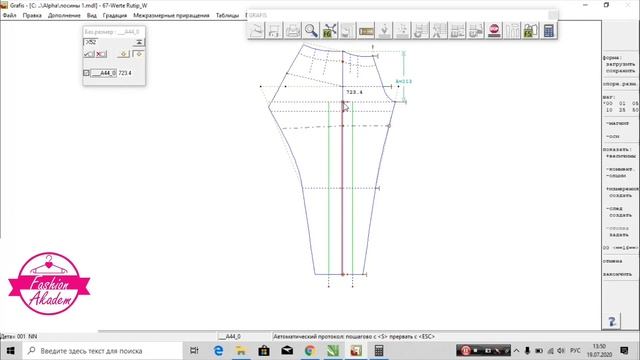640x360 pixels.
Task: Open the Вид menu
Action: coord(91,16)
